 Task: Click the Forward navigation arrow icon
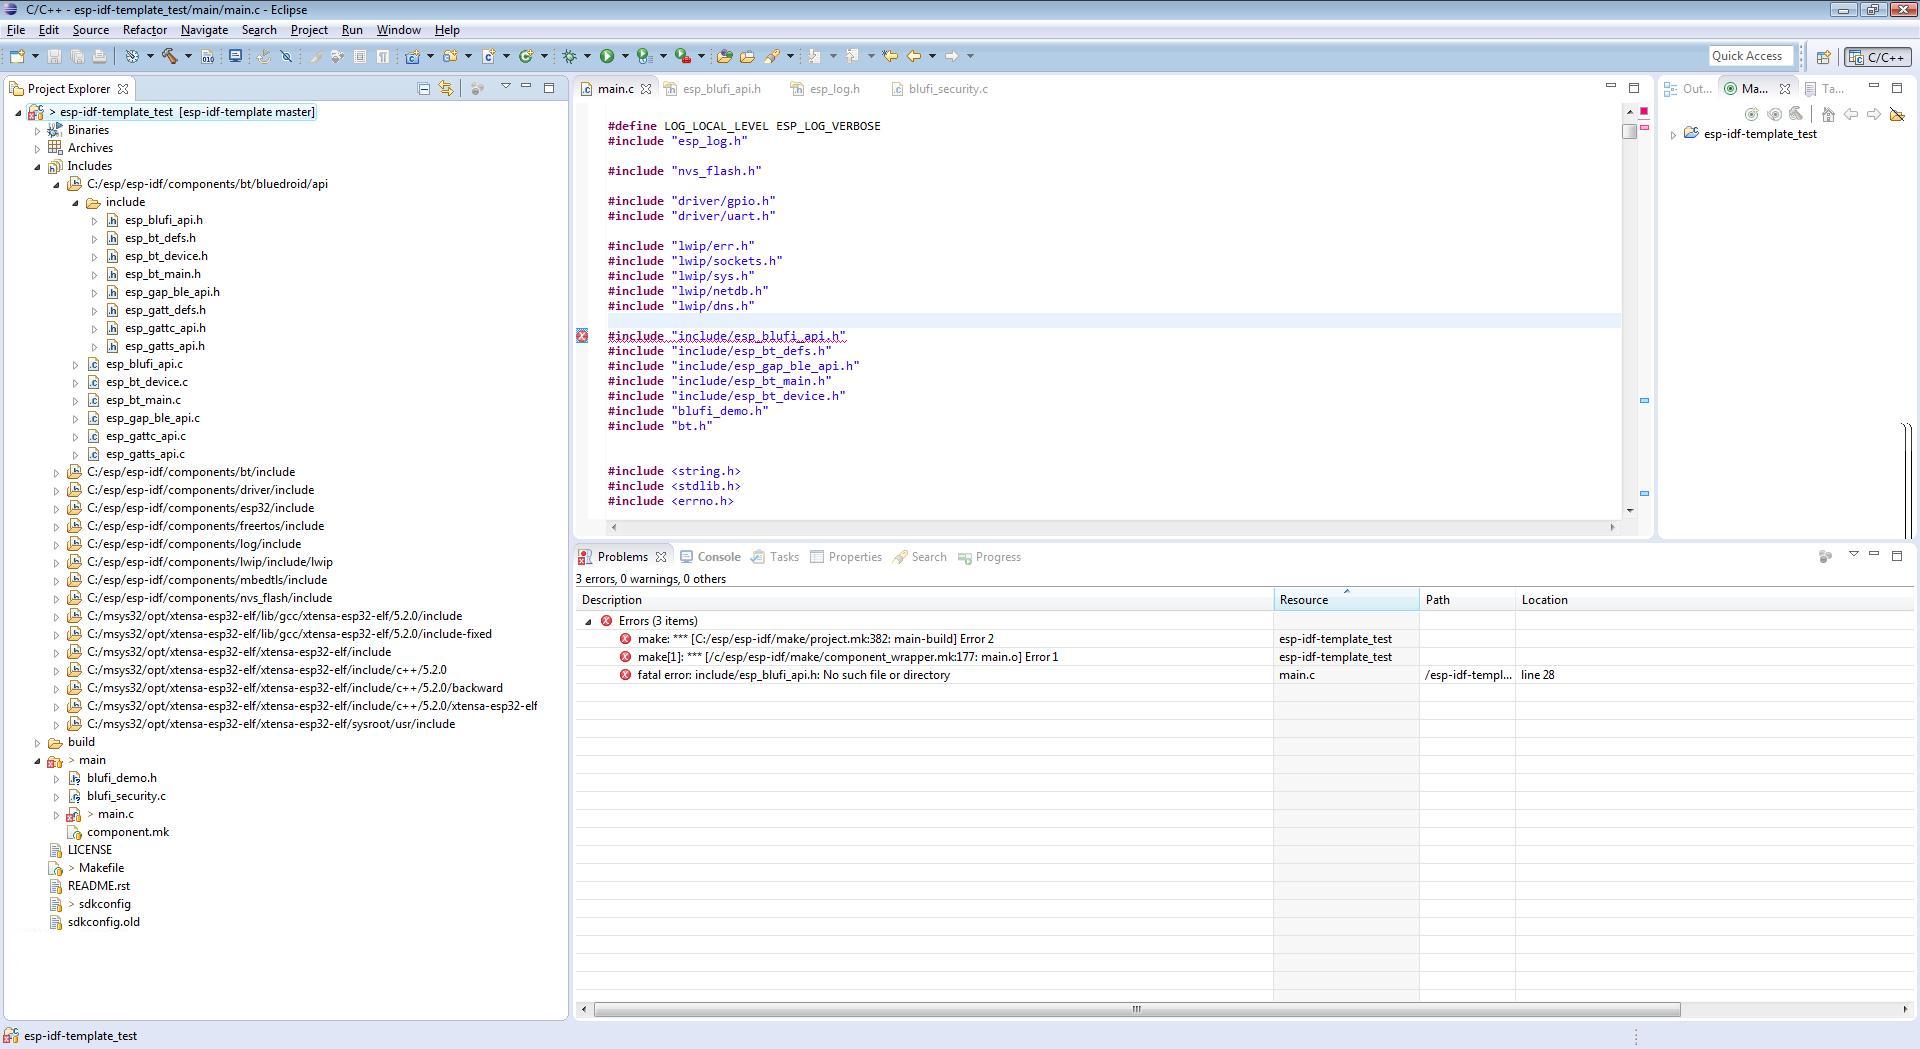[x=951, y=56]
